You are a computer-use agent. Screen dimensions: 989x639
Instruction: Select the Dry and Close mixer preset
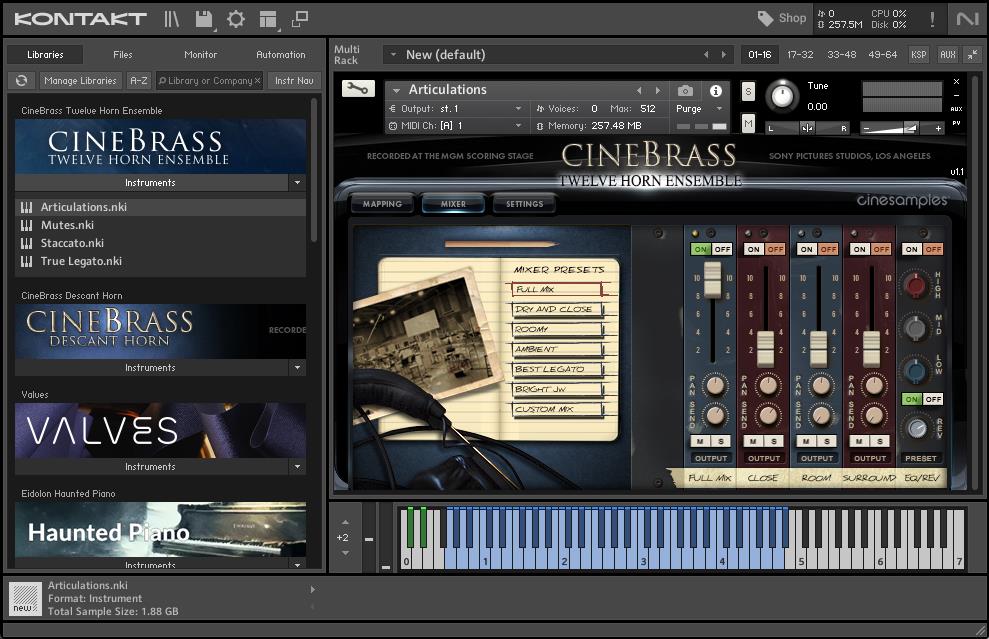coord(556,309)
